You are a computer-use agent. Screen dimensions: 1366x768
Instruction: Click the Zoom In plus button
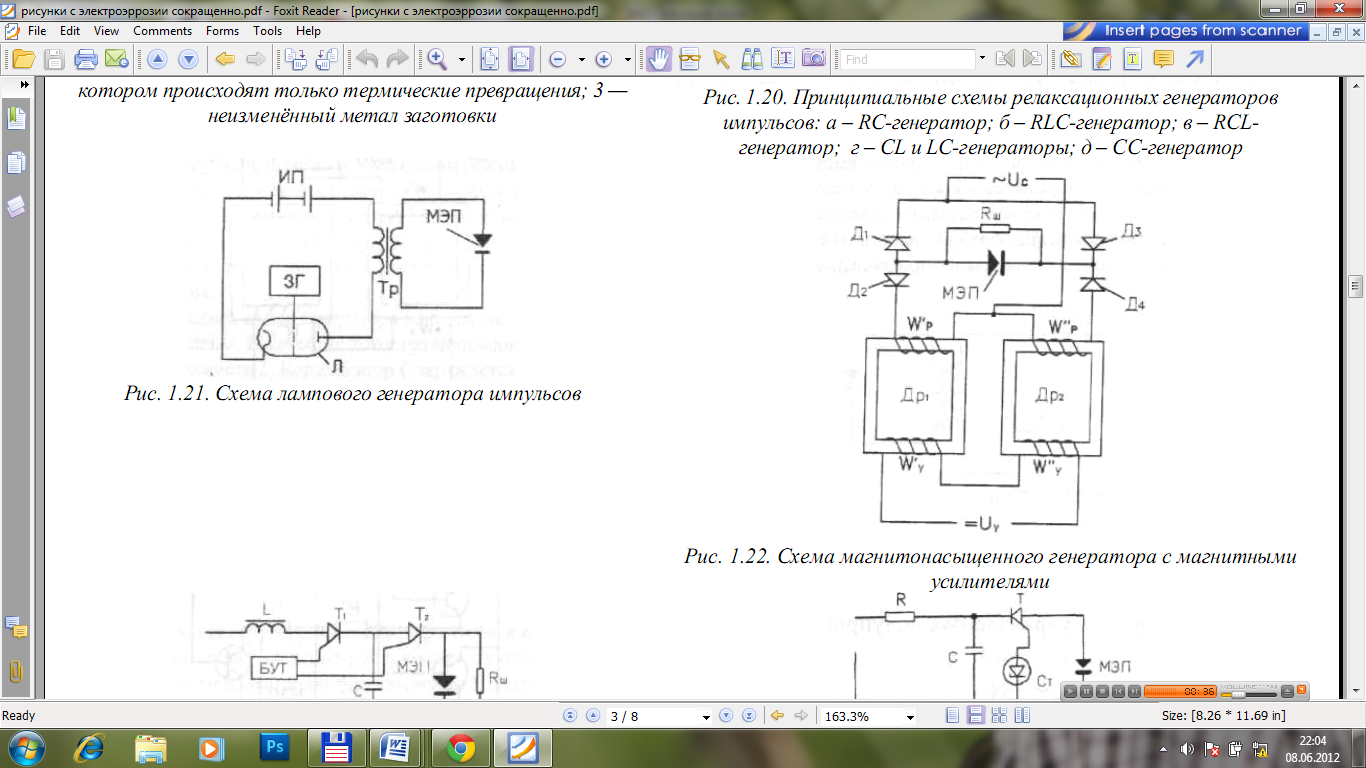tap(604, 59)
